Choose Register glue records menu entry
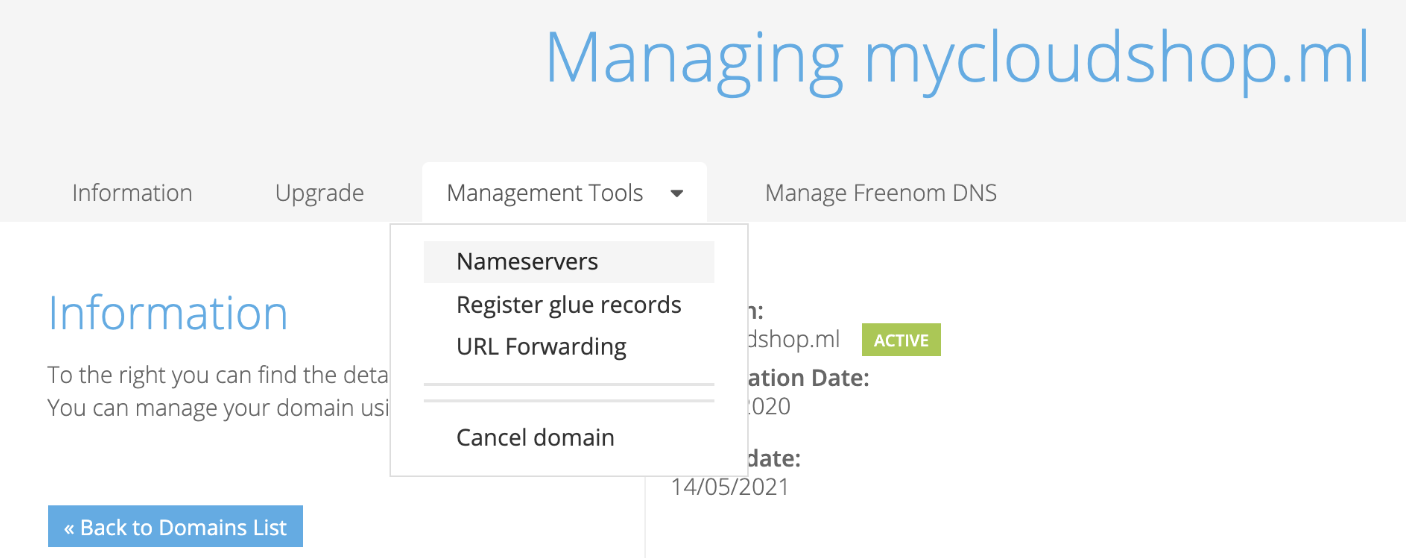 click(569, 305)
